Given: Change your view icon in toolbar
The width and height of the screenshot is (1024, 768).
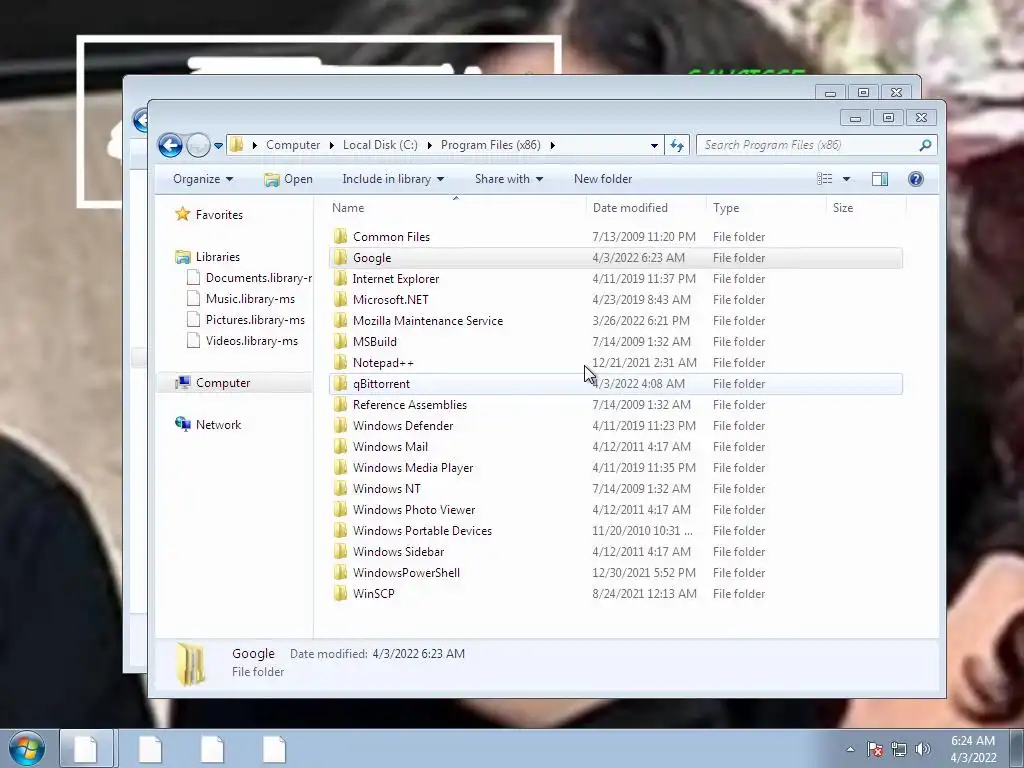Looking at the screenshot, I should (x=825, y=179).
